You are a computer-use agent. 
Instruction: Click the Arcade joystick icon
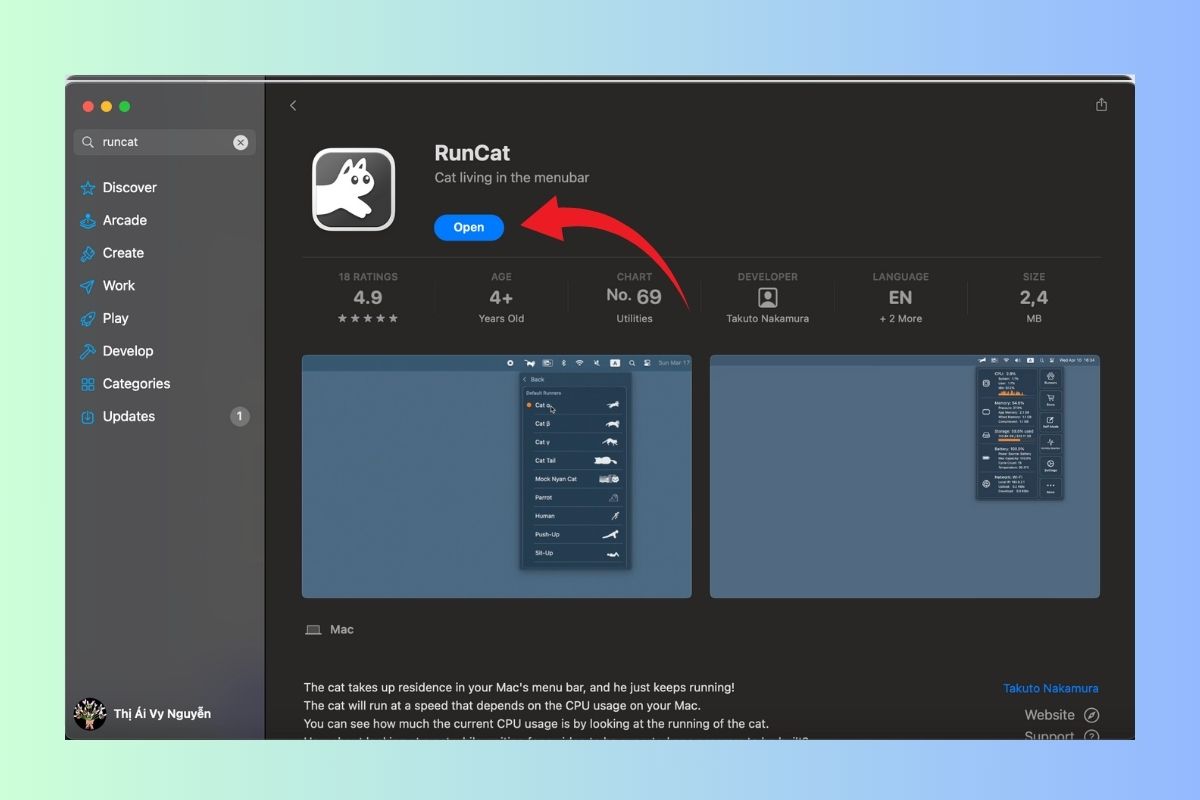[x=87, y=221]
